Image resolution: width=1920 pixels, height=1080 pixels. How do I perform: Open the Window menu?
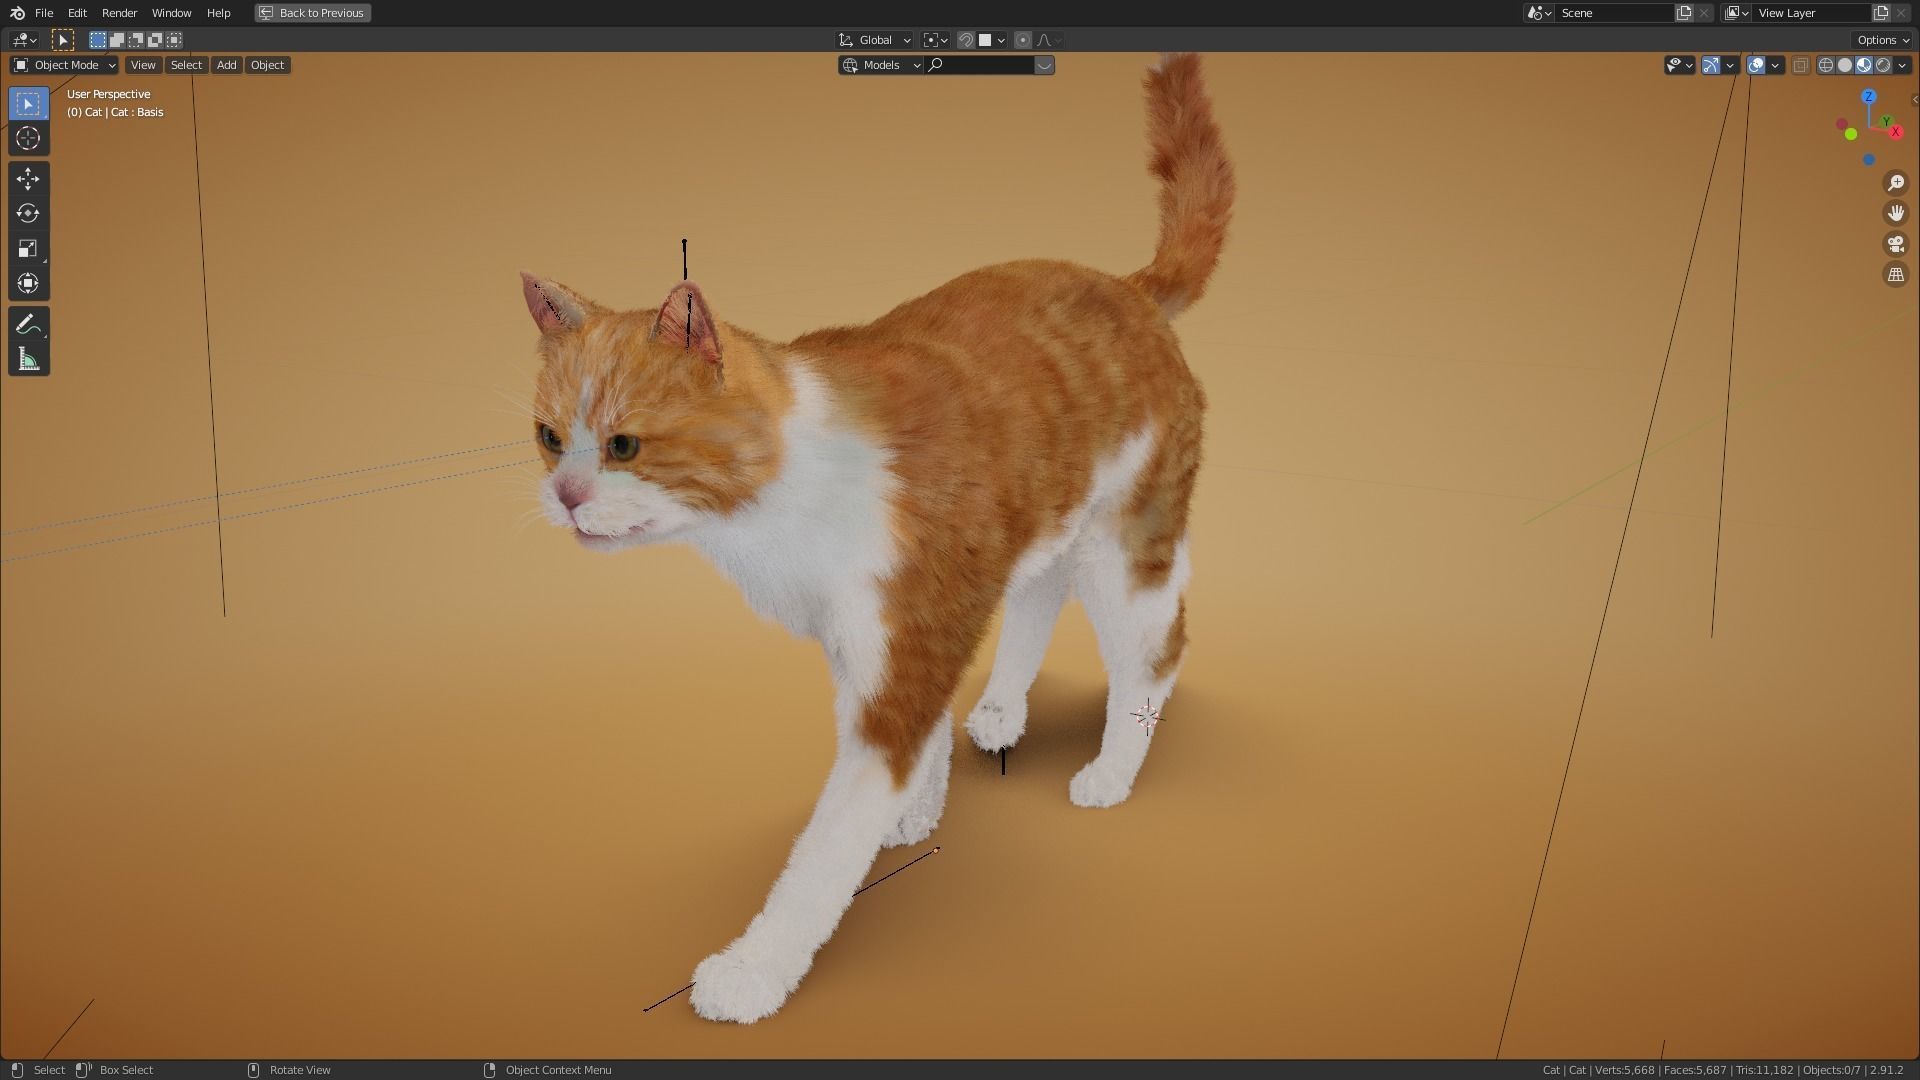point(171,13)
